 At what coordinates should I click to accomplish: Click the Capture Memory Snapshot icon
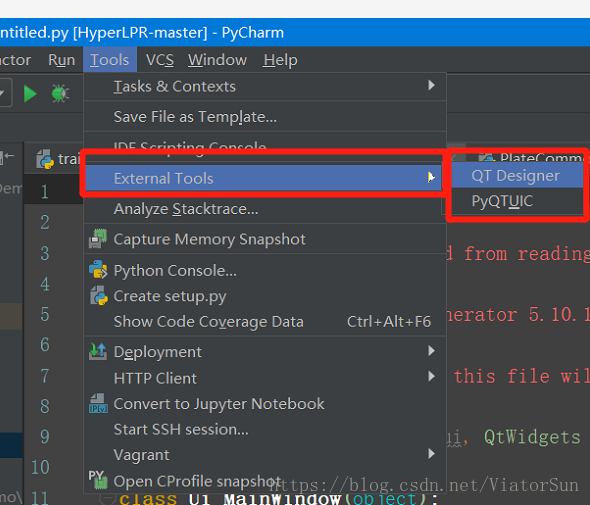coord(98,239)
